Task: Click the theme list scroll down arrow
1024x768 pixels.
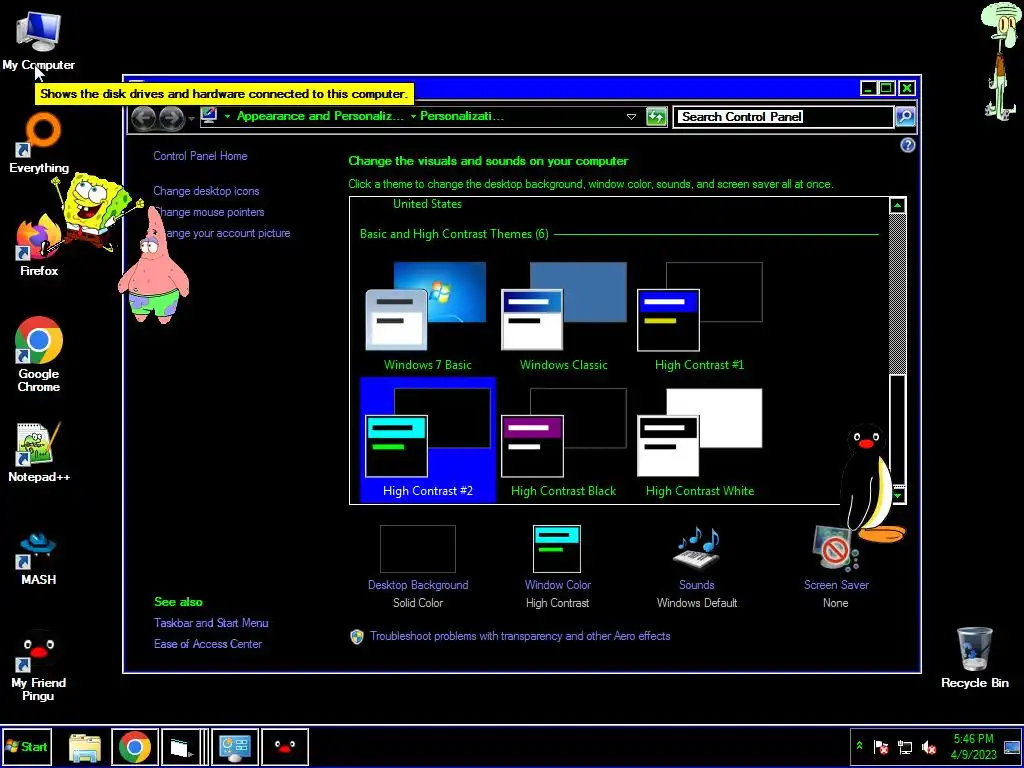Action: click(897, 496)
